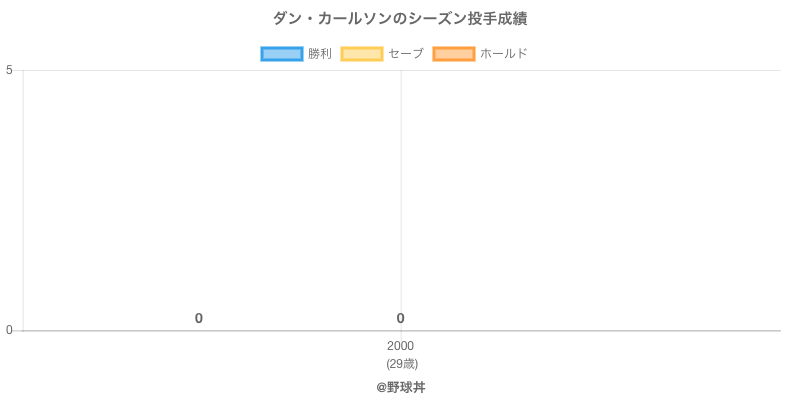This screenshot has width=800, height=400.
Task: Click the 0 data label left of center gridline
Action: coord(199,319)
